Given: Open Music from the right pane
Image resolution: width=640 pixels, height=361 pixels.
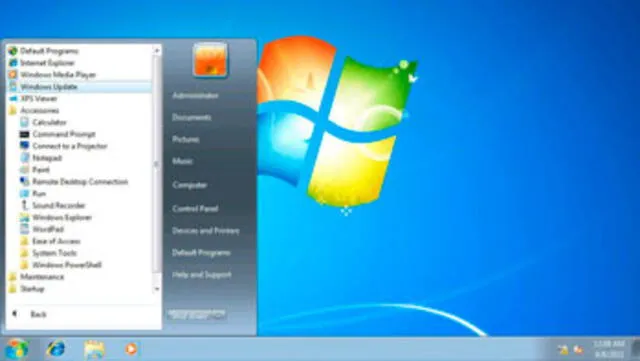Looking at the screenshot, I should click(182, 161).
